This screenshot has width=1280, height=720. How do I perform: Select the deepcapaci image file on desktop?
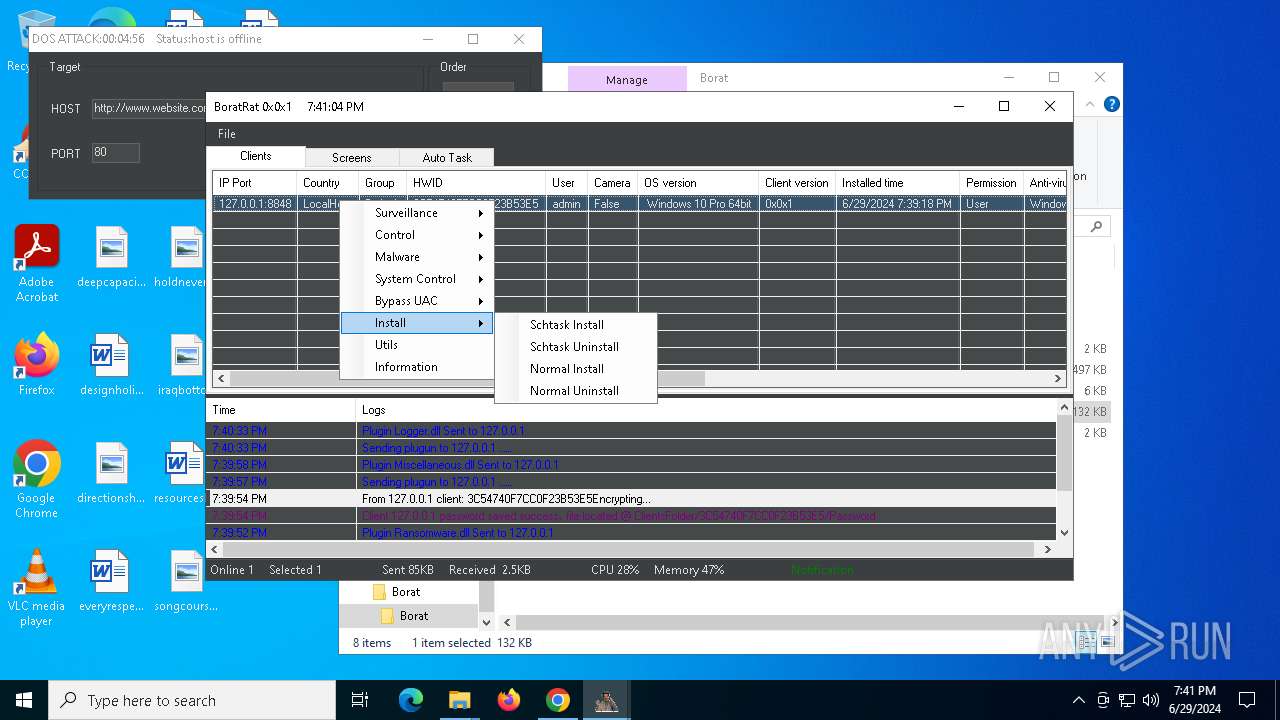point(111,257)
